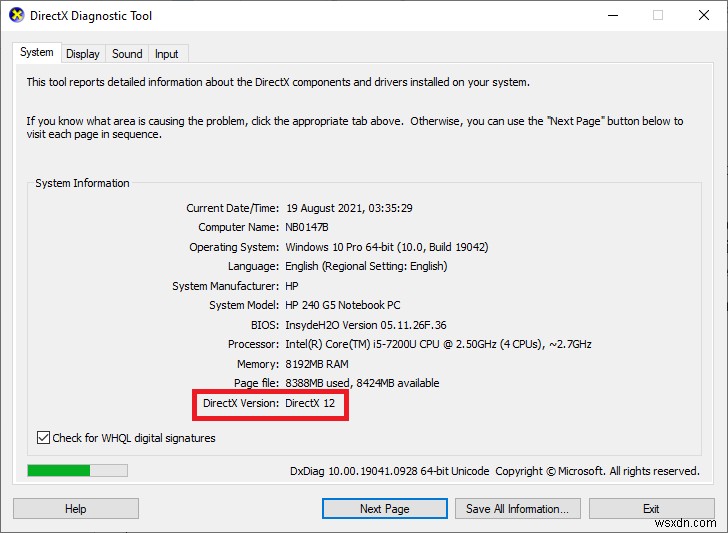Click the page file 8388MB used value

pyautogui.click(x=362, y=383)
